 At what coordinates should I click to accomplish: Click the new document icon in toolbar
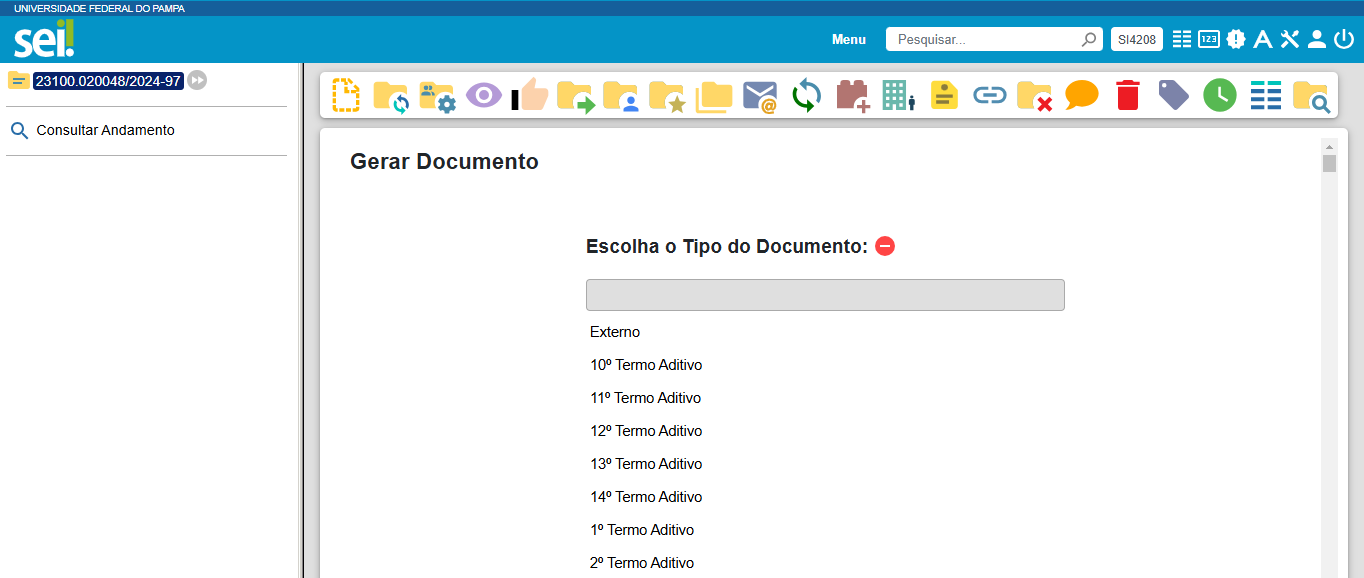pos(345,95)
